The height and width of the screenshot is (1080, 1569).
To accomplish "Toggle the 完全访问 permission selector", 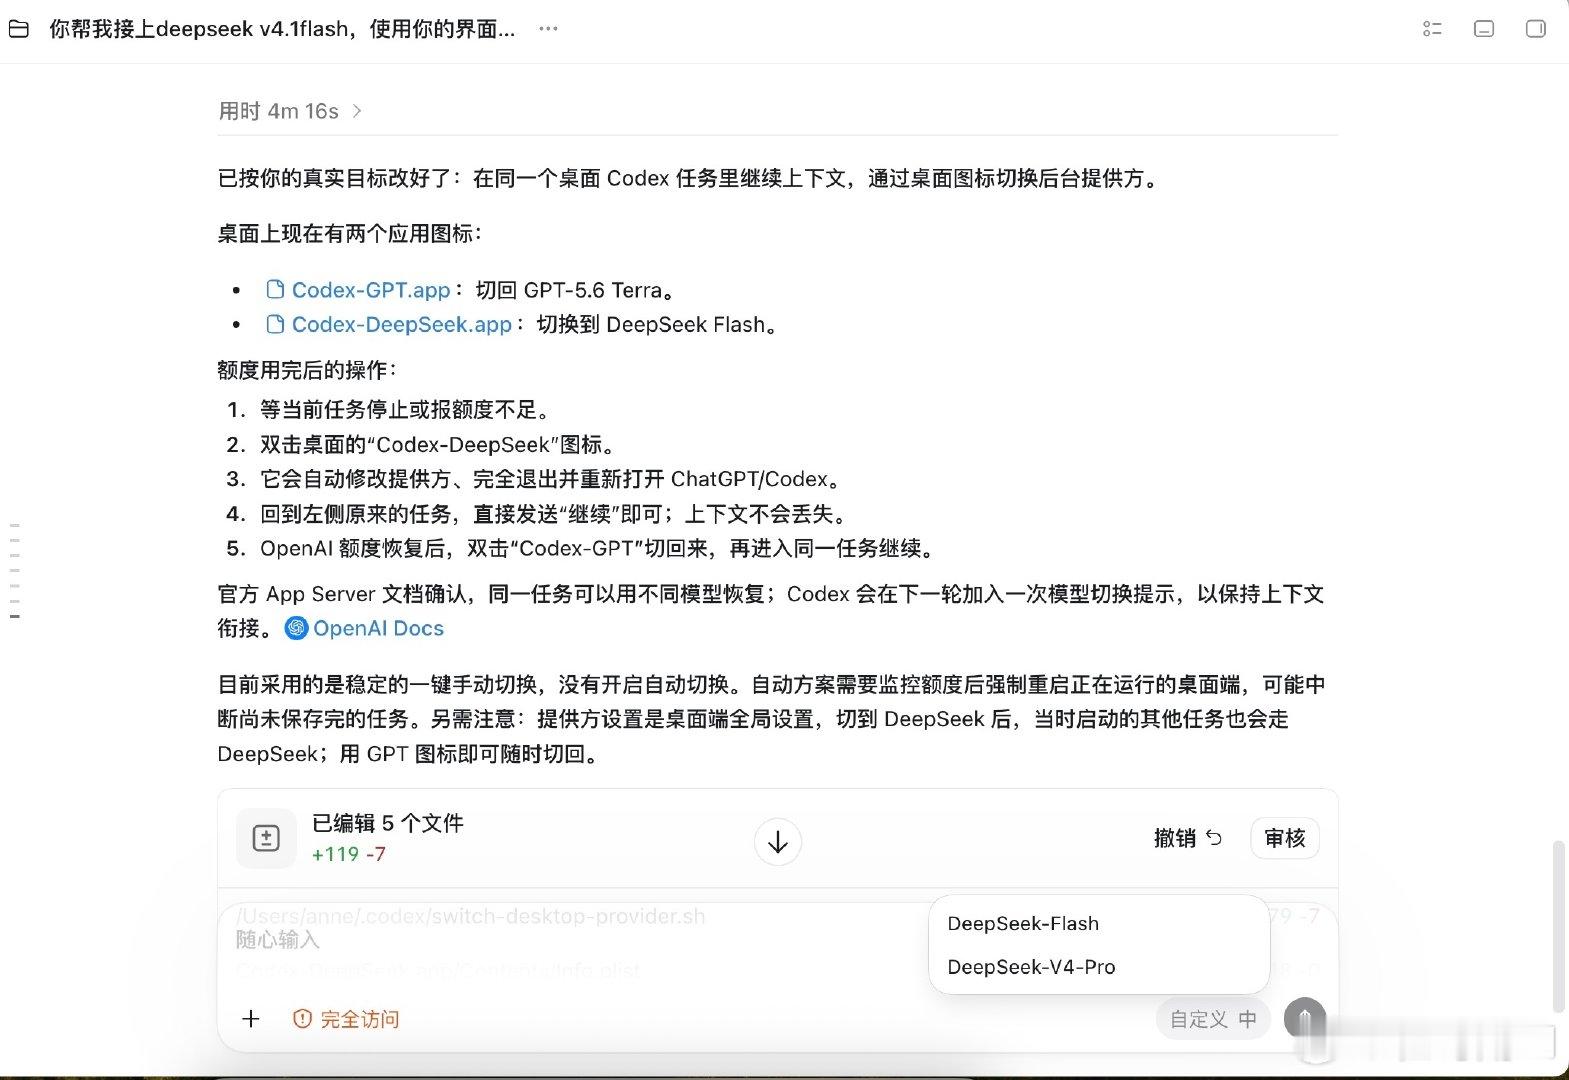I will pyautogui.click(x=346, y=1019).
